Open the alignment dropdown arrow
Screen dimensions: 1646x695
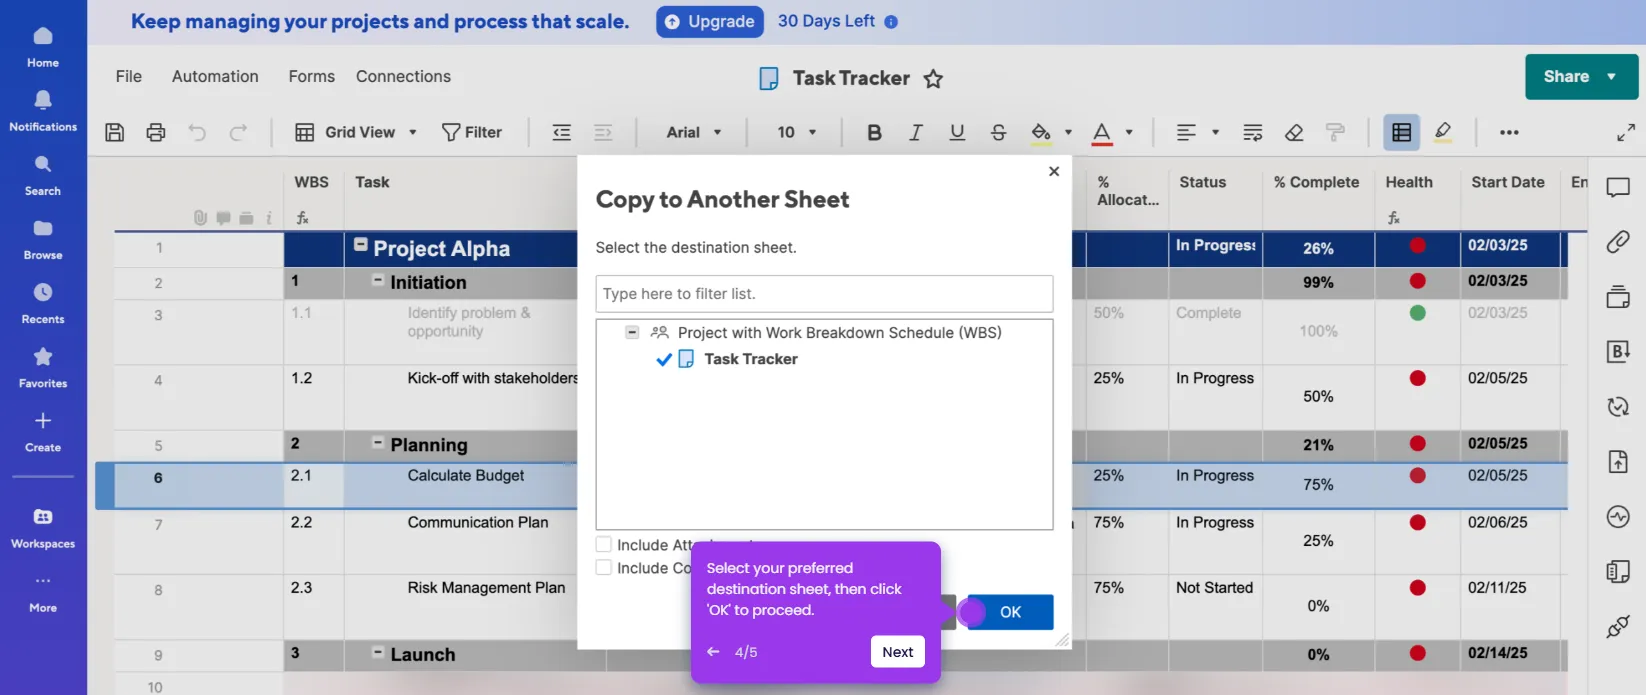tap(1216, 132)
